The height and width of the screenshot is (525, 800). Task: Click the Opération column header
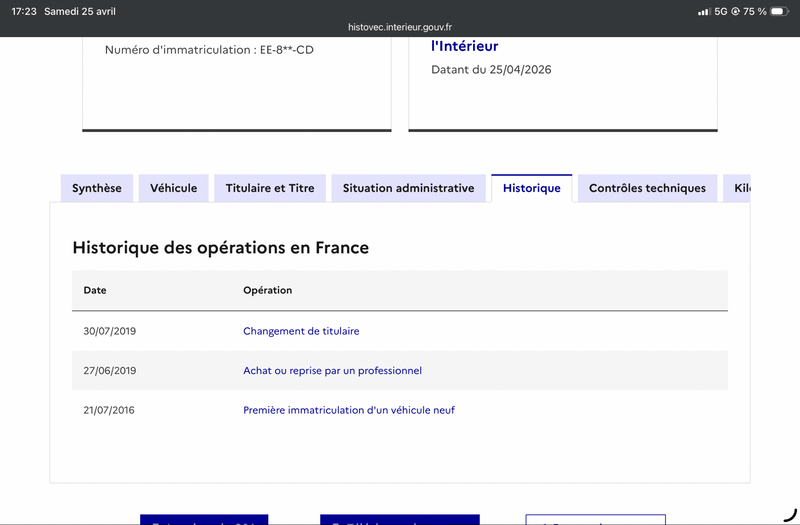click(x=267, y=290)
